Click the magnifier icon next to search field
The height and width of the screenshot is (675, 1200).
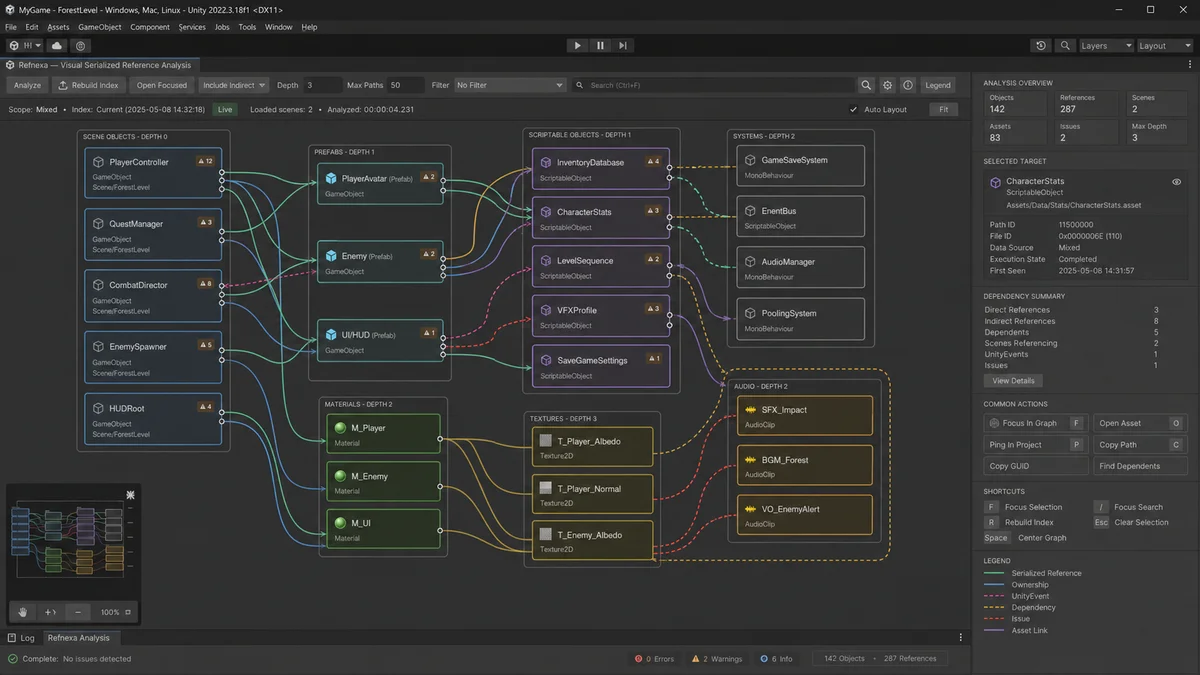(x=866, y=85)
